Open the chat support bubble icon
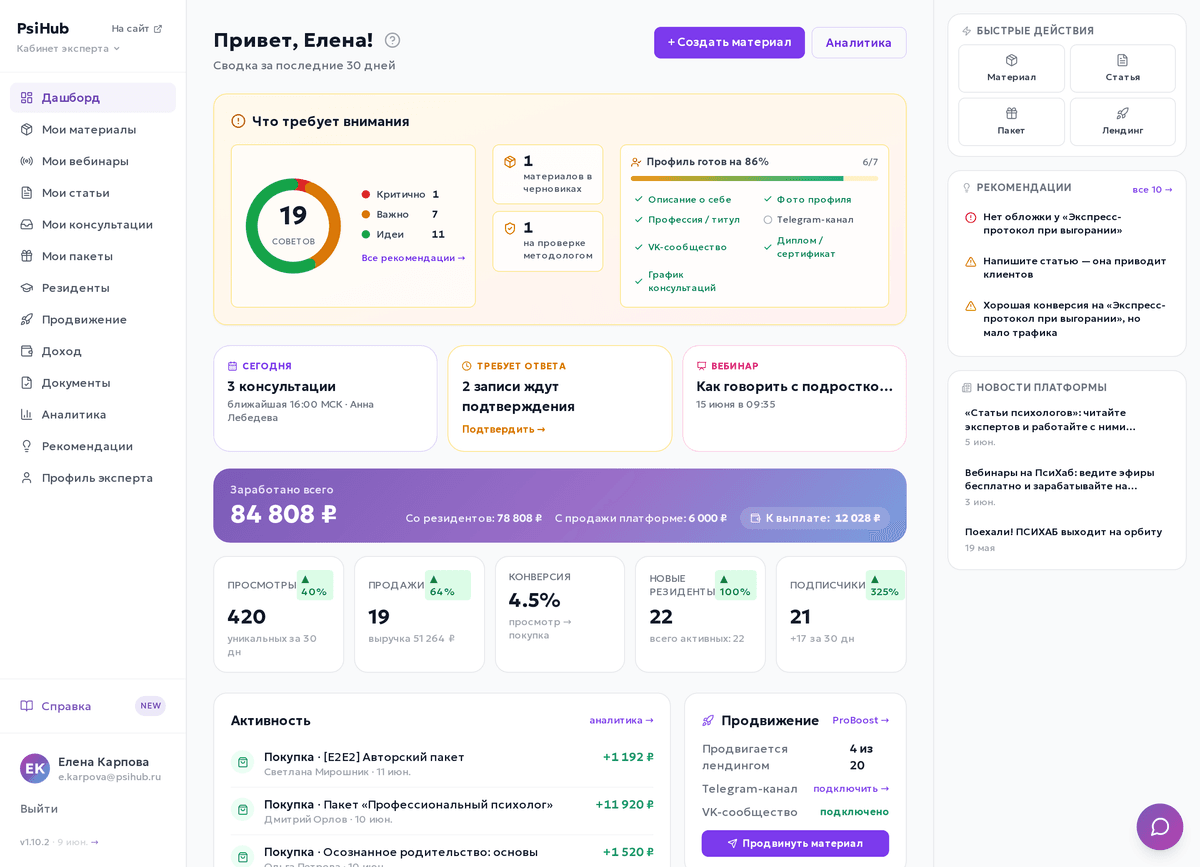The height and width of the screenshot is (867, 1200). tap(1160, 827)
